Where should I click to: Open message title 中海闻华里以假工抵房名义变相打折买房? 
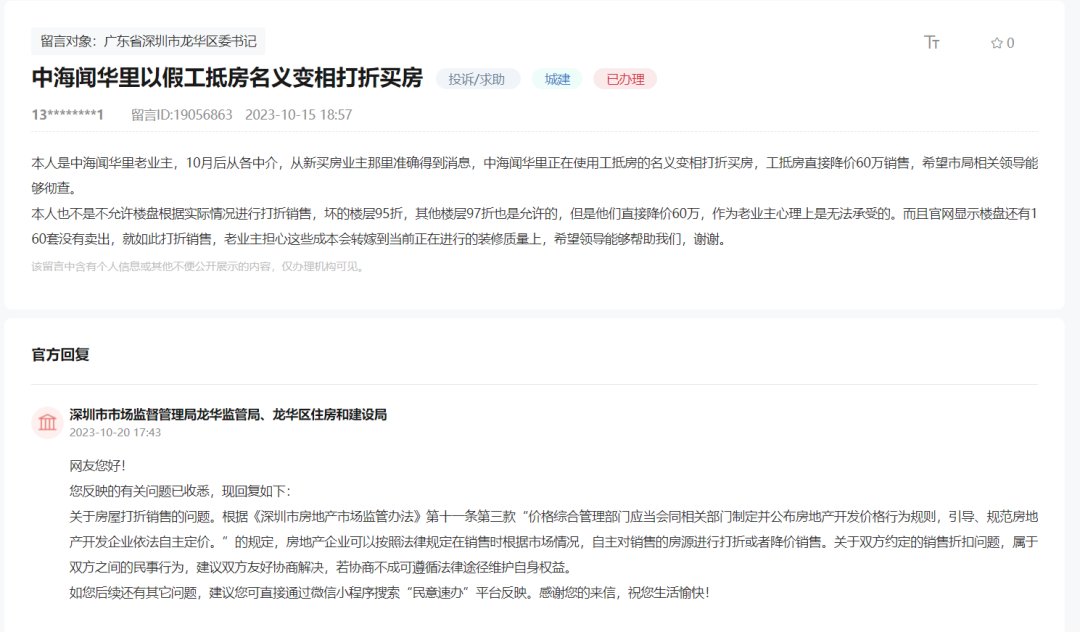pos(225,77)
